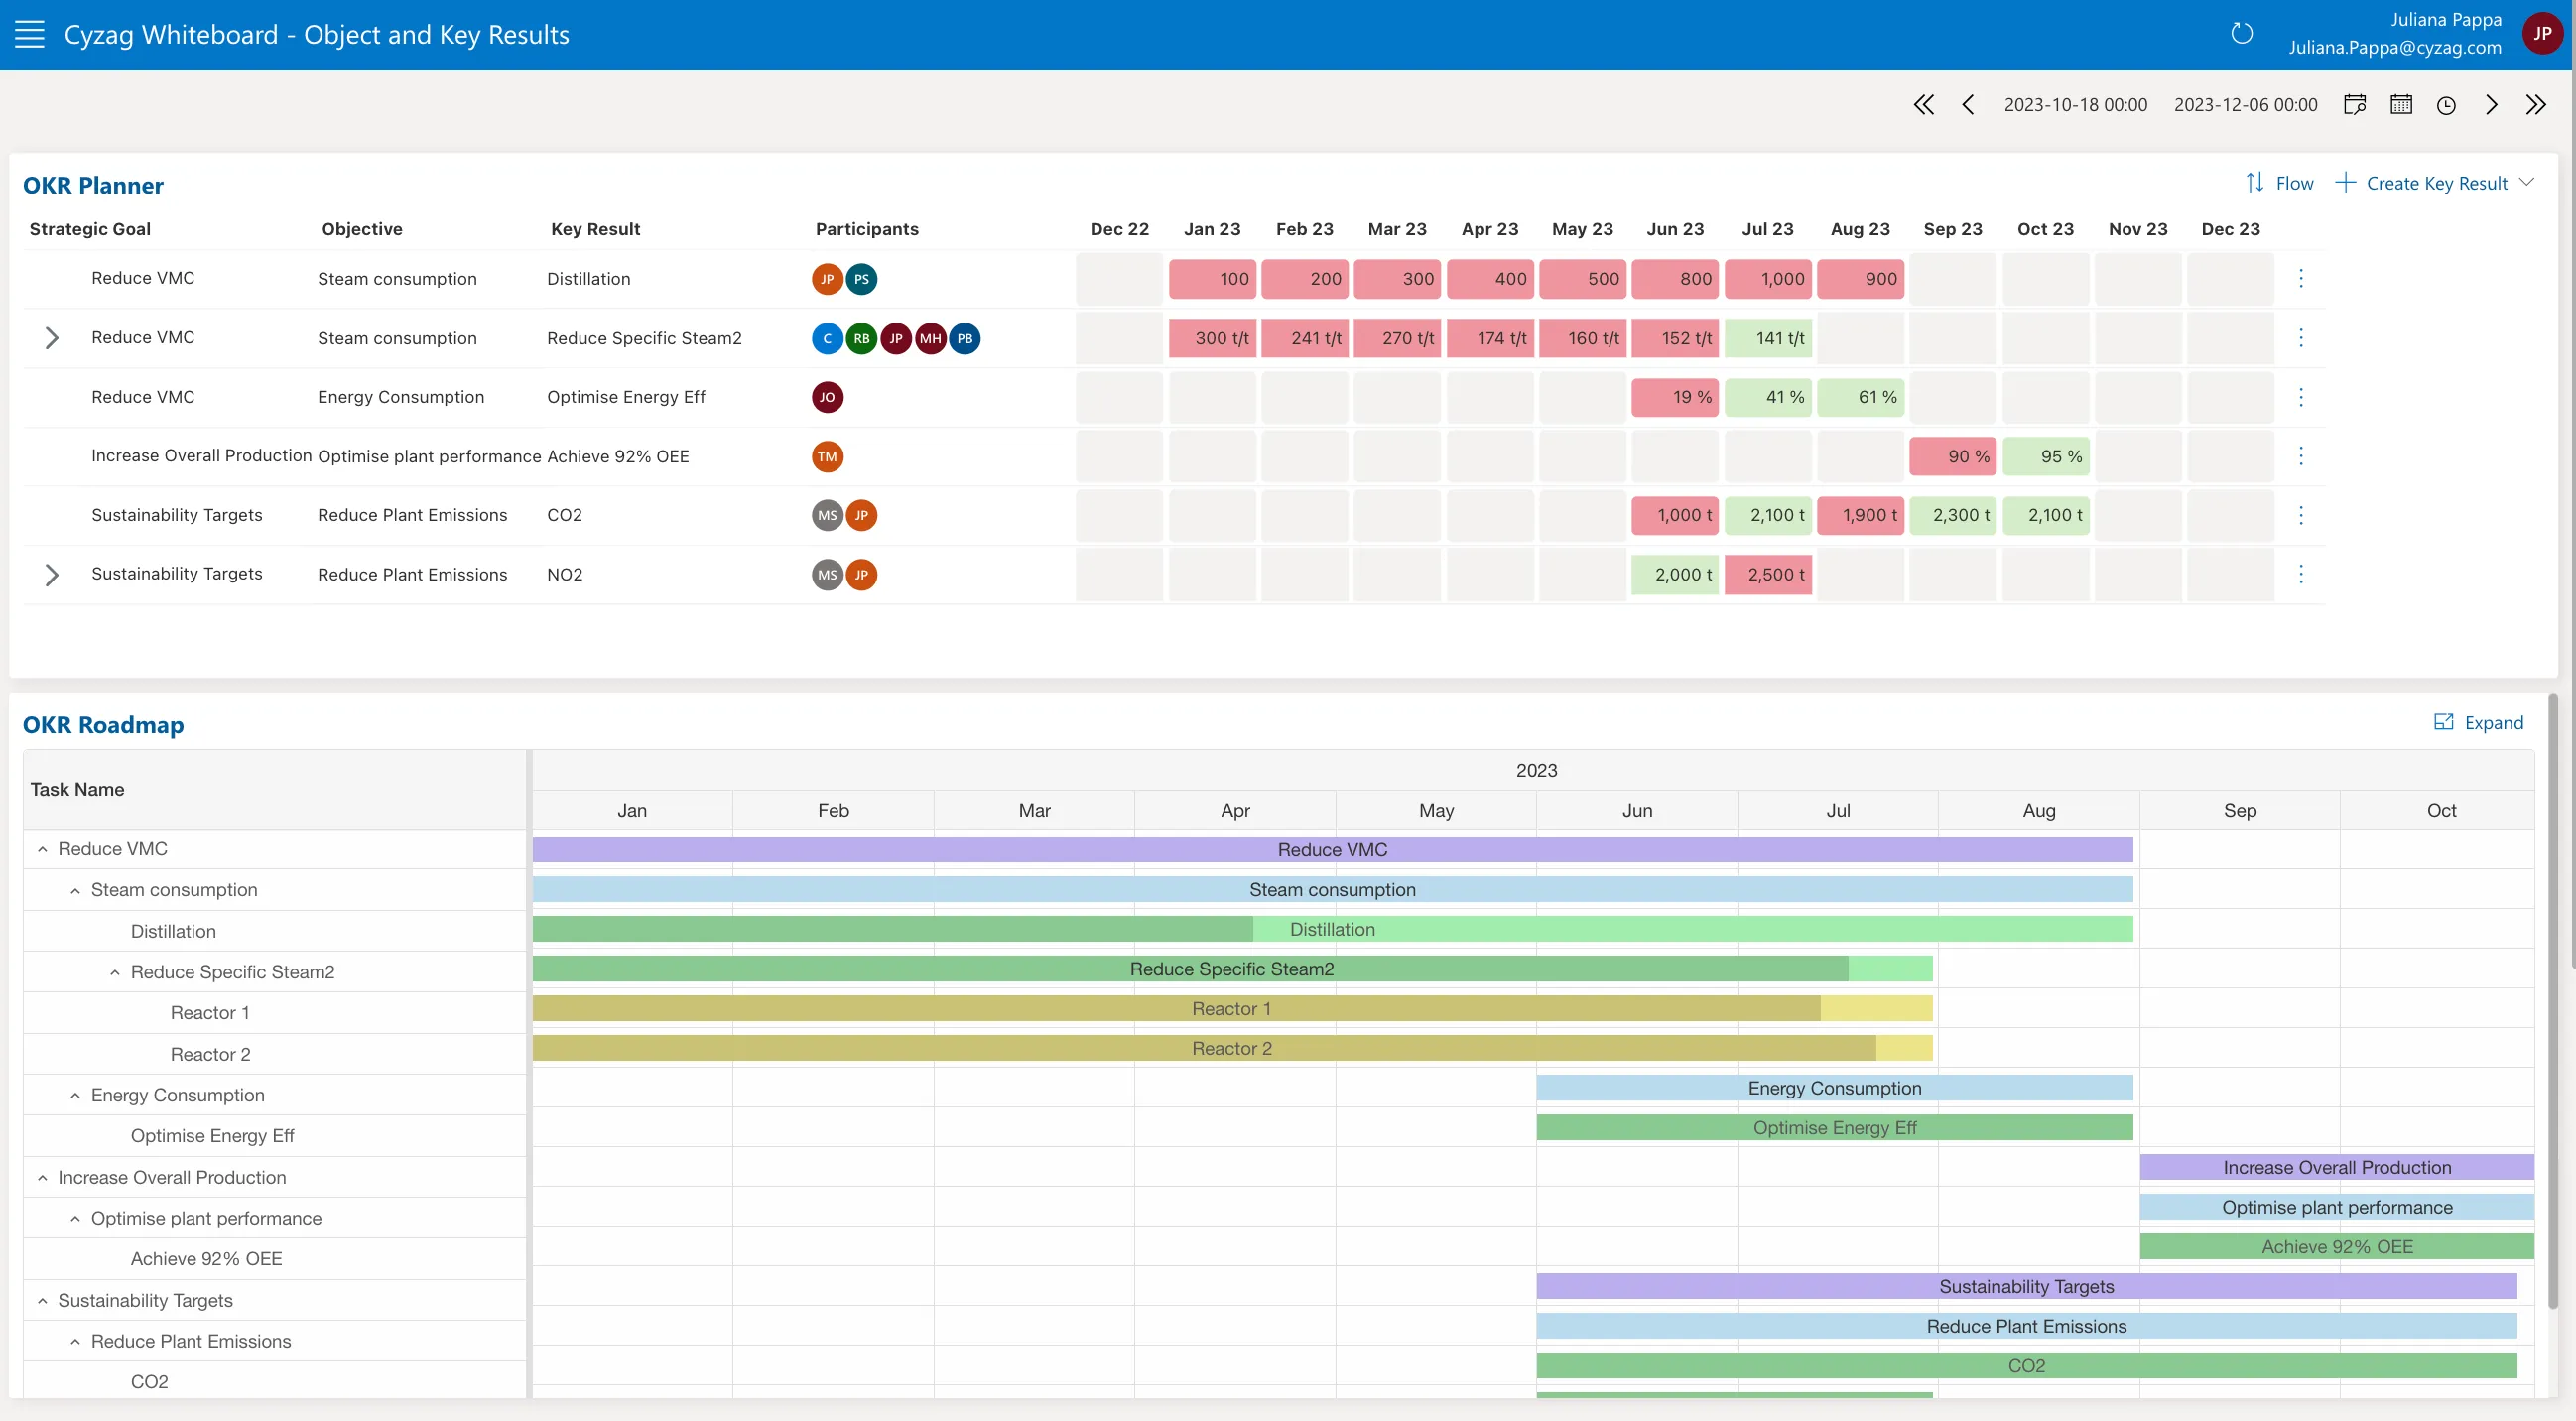Click Create Key Result button
Image resolution: width=2576 pixels, height=1421 pixels.
tap(2422, 183)
